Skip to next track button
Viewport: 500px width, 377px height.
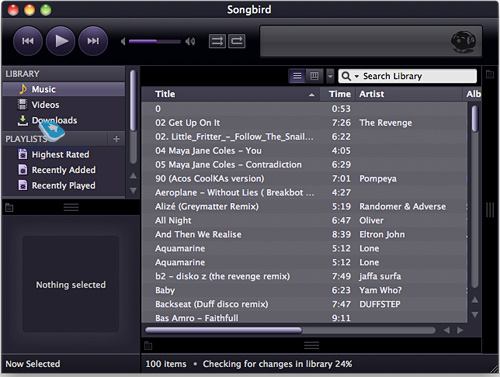(x=93, y=41)
